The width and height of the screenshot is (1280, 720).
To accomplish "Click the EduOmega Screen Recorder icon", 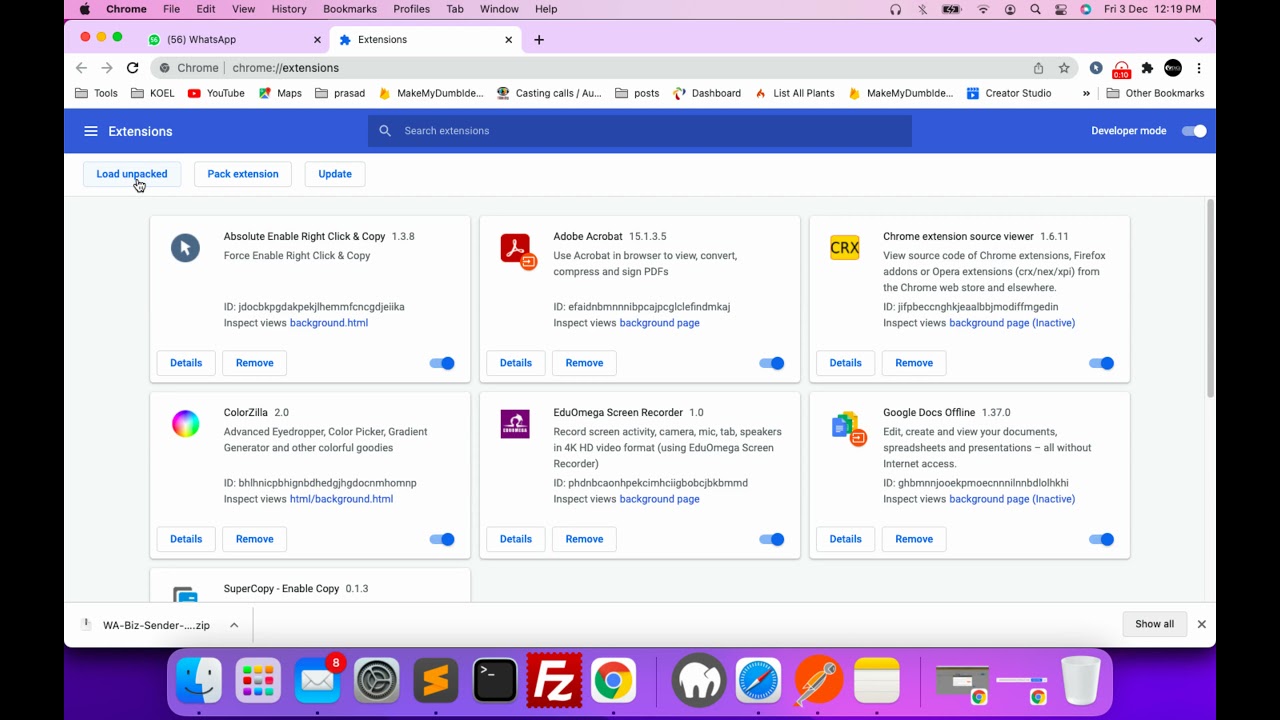I will pos(515,424).
